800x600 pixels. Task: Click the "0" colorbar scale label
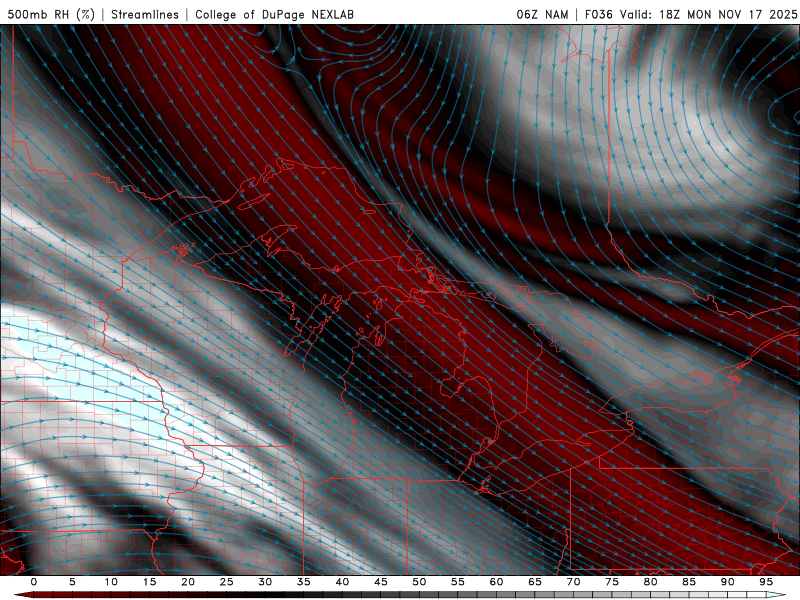pos(34,582)
